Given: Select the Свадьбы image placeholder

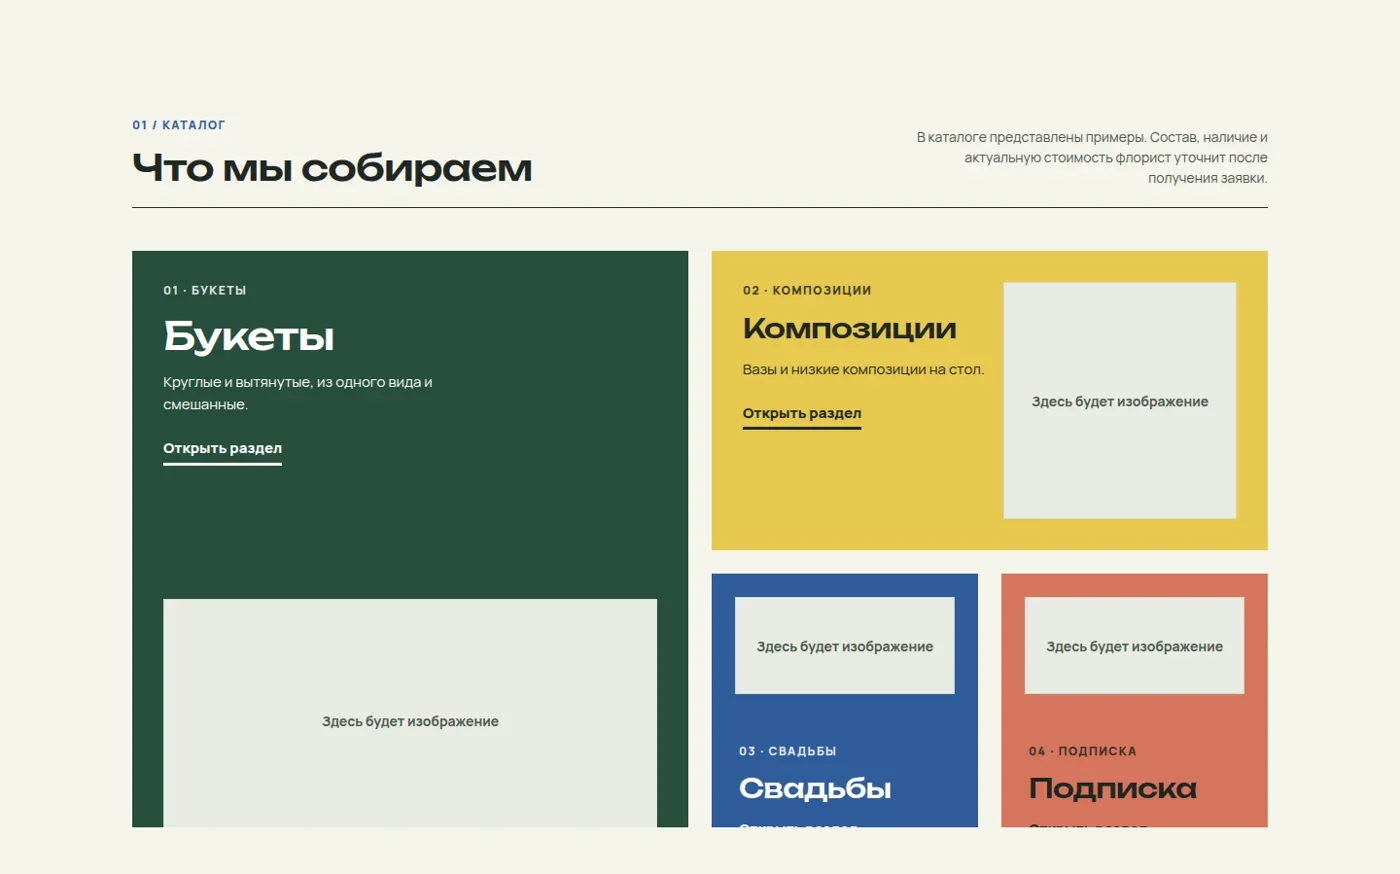Looking at the screenshot, I should (845, 646).
